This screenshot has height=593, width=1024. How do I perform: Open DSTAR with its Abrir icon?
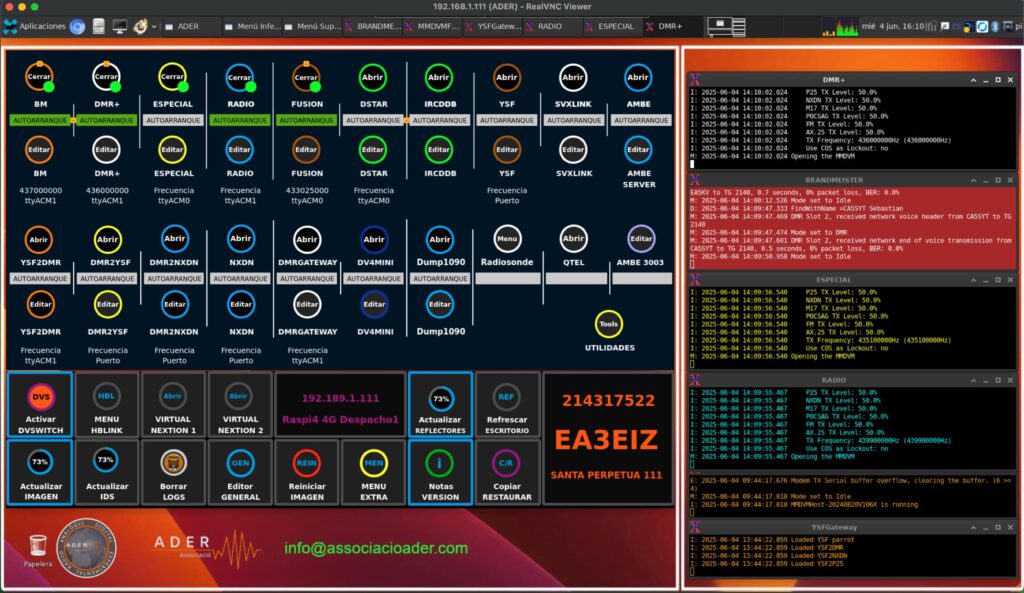point(372,77)
